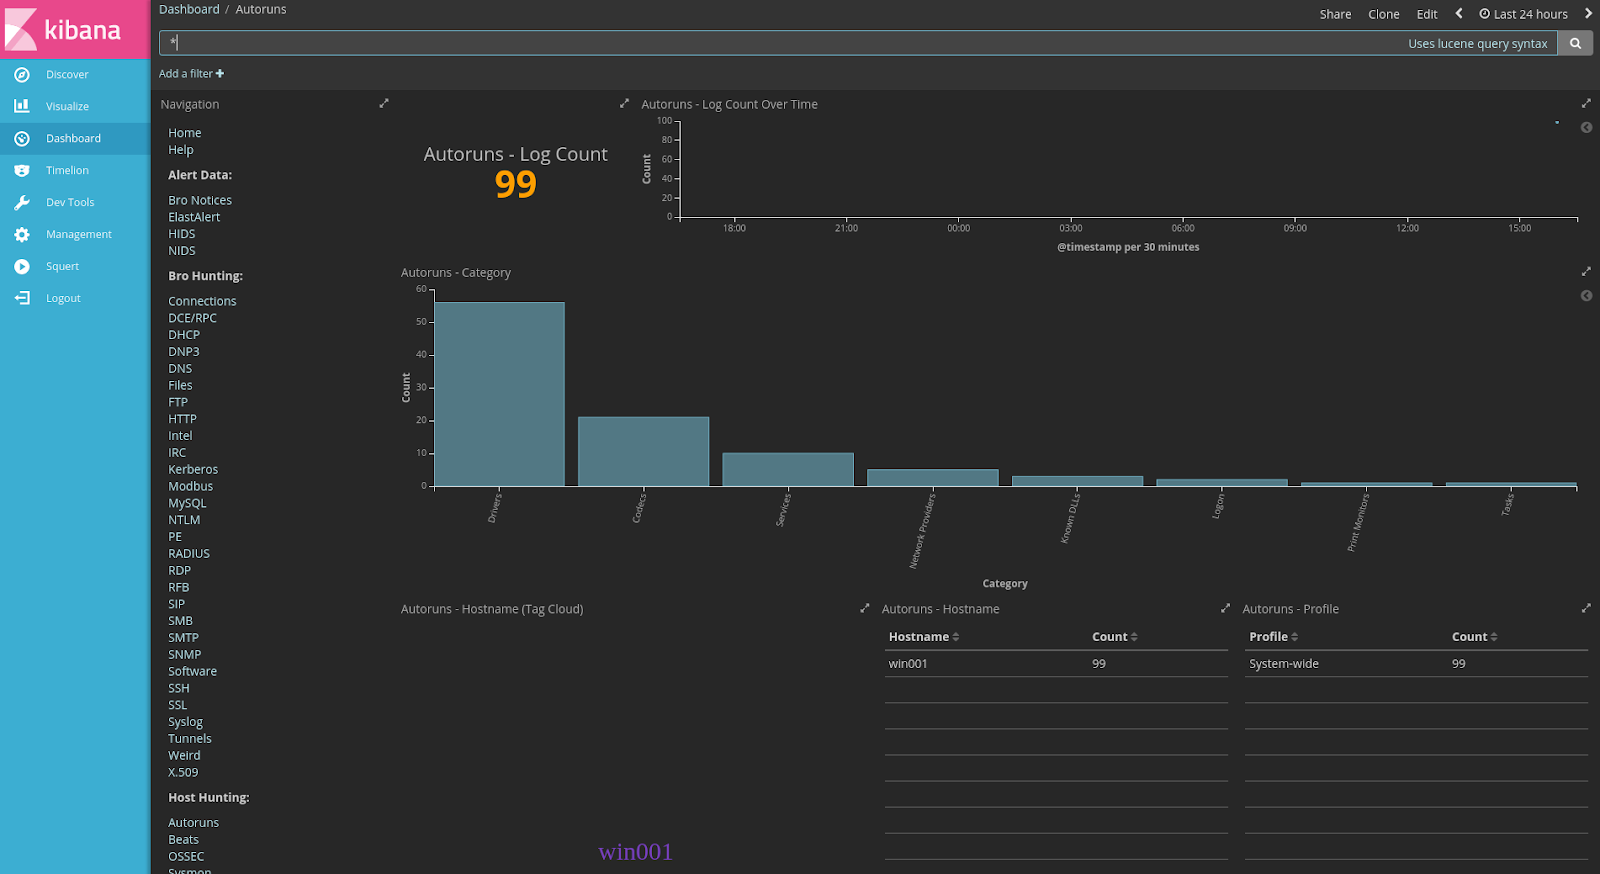
Task: Open the Bro Notices link
Action: pyautogui.click(x=200, y=200)
